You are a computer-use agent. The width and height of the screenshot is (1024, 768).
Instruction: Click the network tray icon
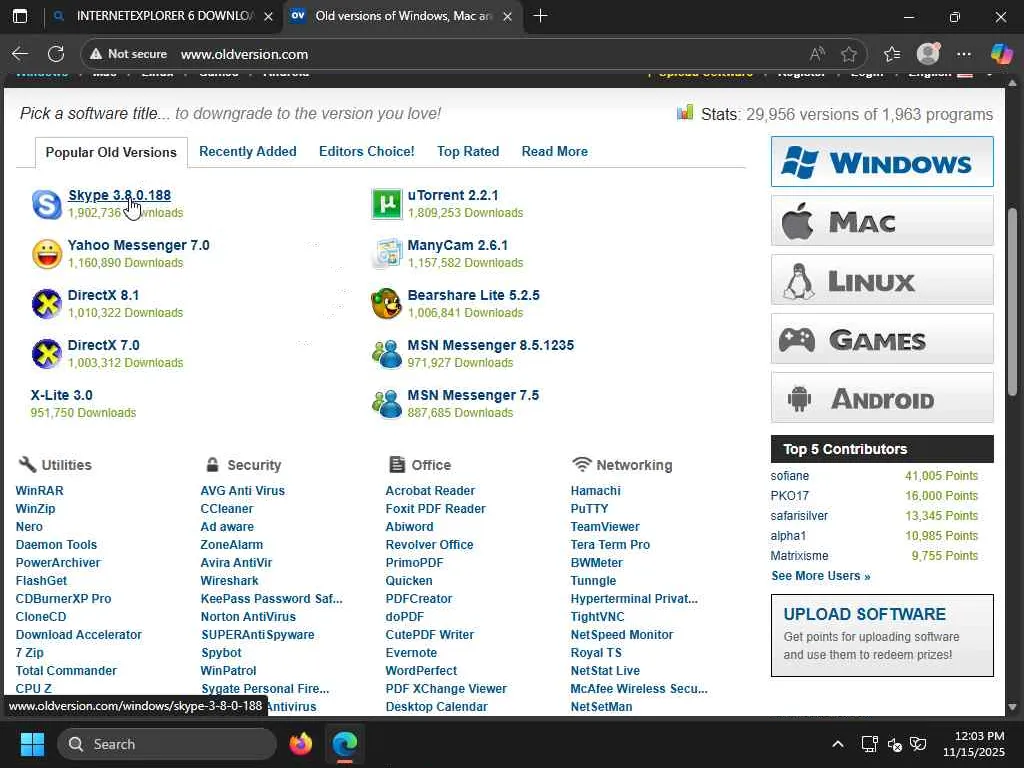[869, 744]
